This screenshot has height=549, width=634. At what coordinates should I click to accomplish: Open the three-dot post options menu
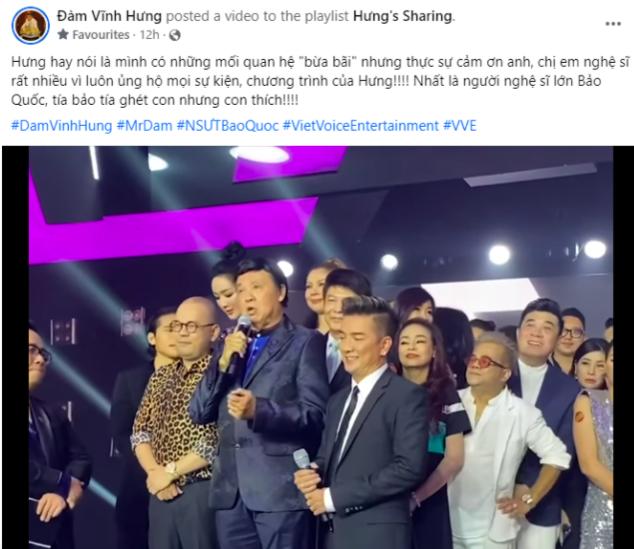pos(613,24)
